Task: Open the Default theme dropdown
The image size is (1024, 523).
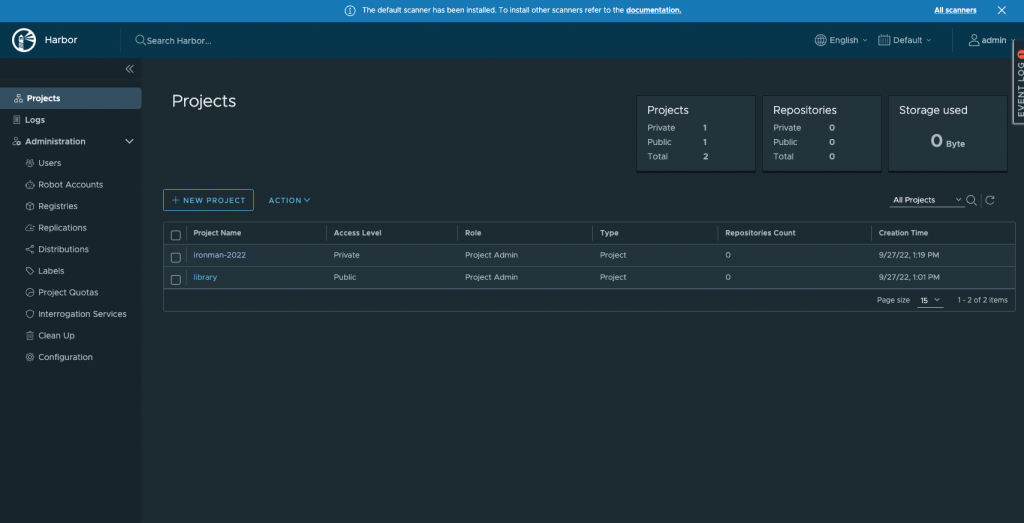Action: click(x=904, y=40)
